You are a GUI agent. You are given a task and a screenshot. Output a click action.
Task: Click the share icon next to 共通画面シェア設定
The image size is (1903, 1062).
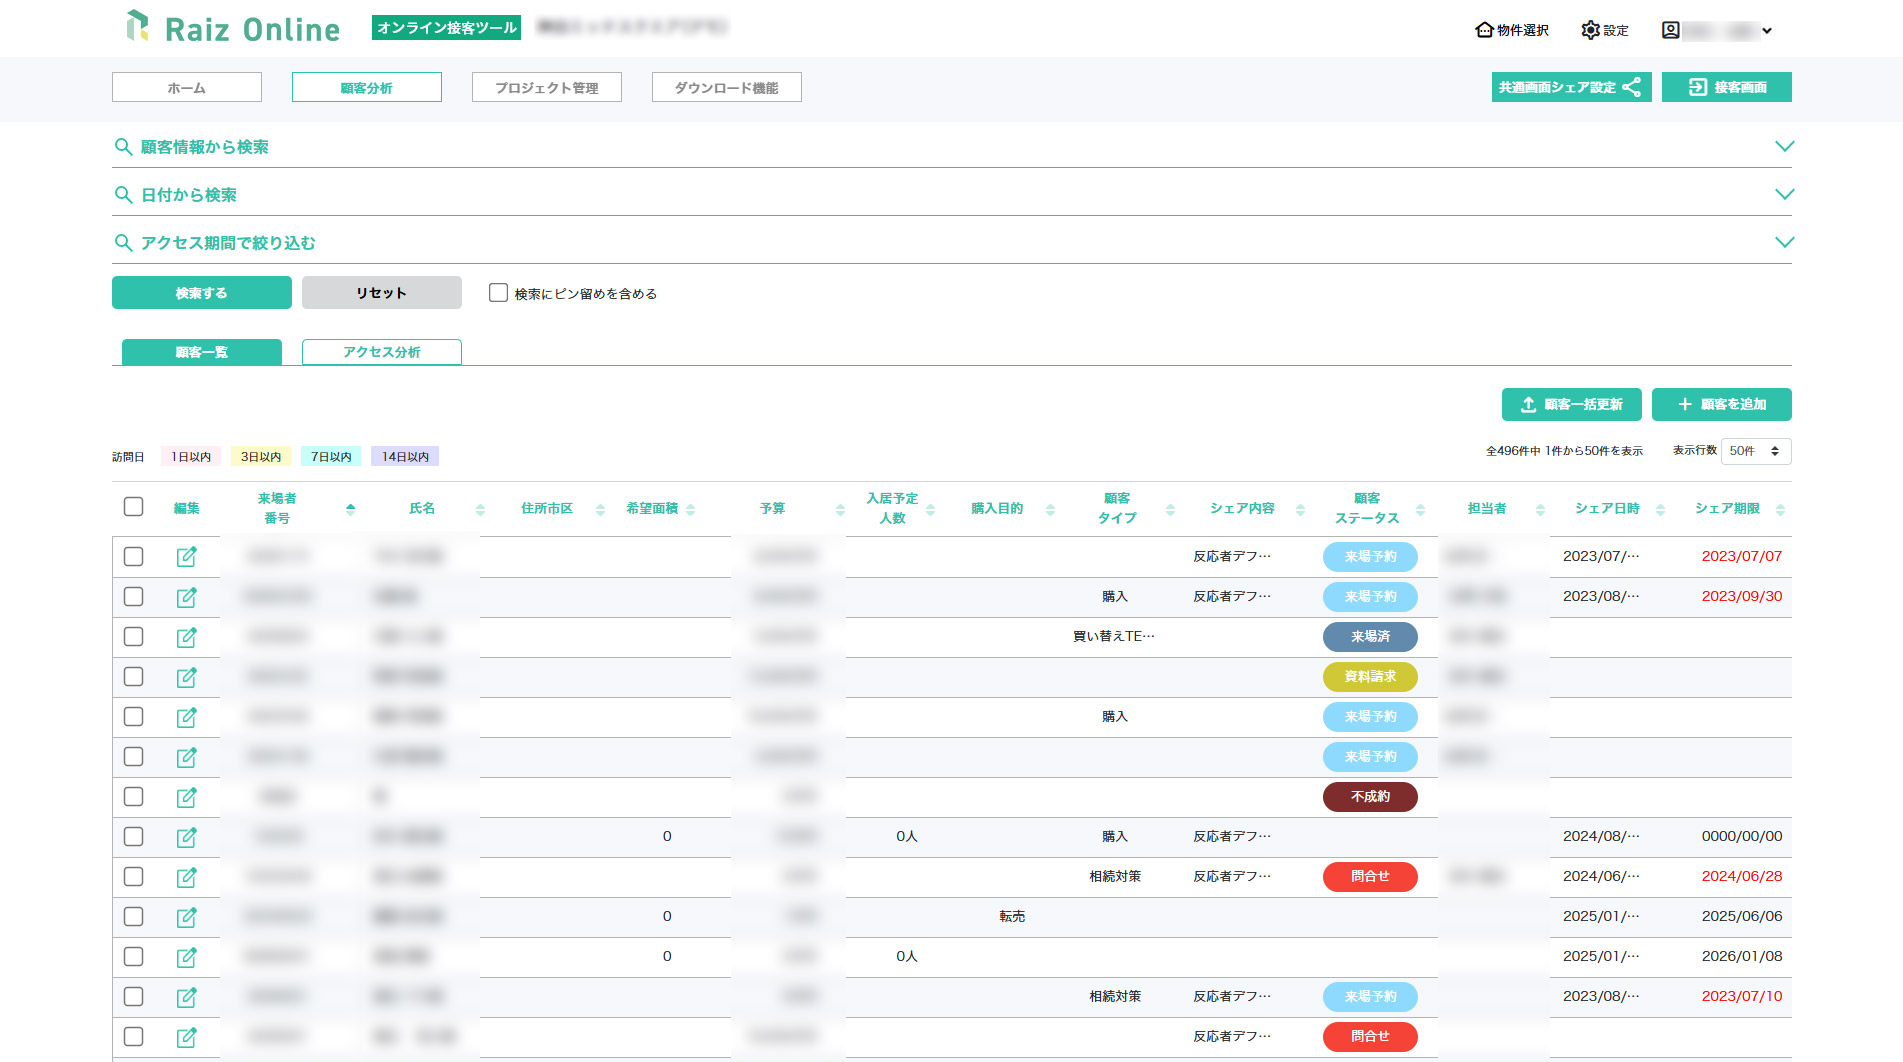1634,87
